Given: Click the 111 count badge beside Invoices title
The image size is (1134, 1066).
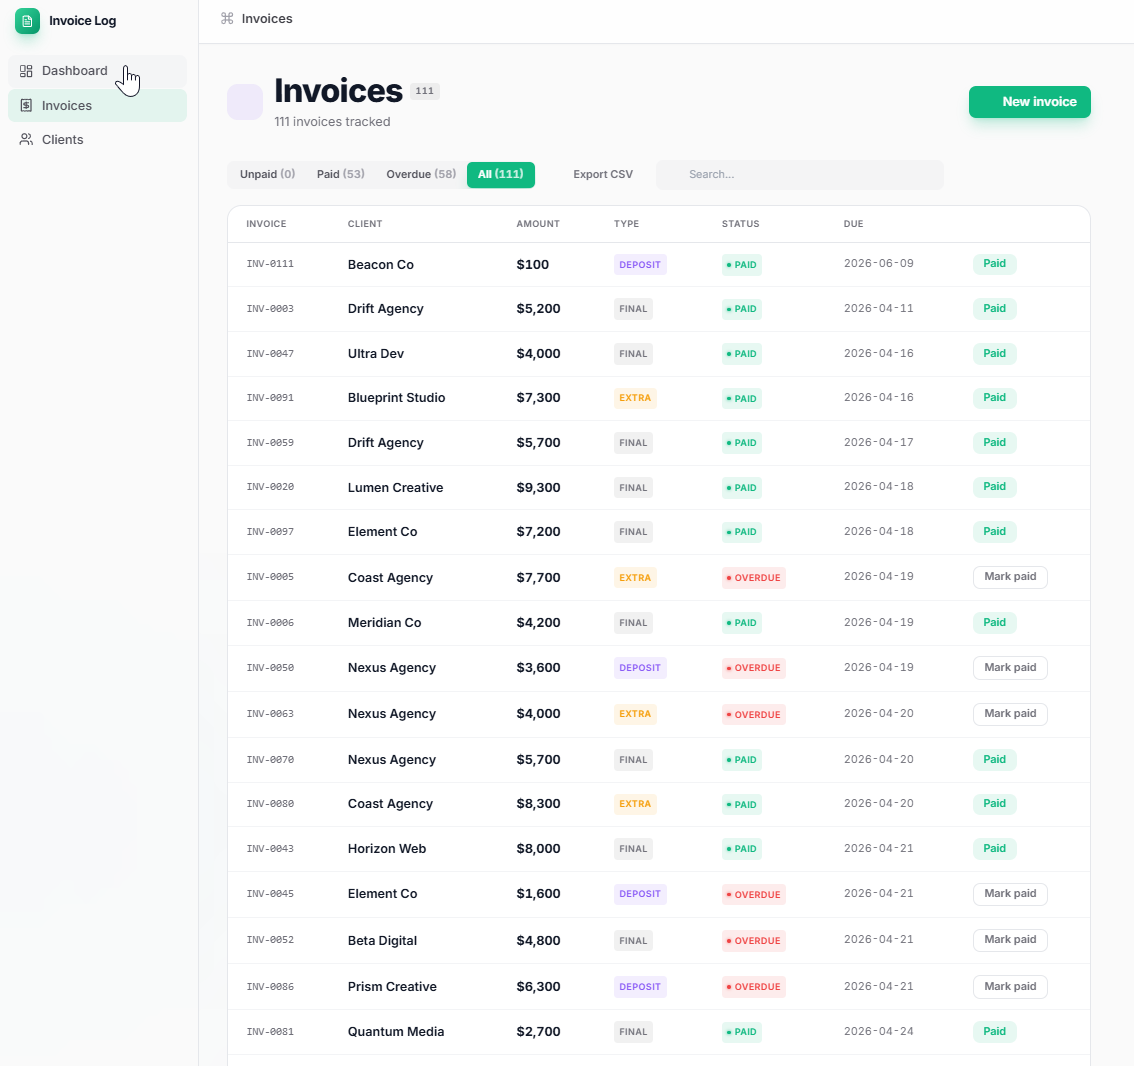Looking at the screenshot, I should point(425,91).
